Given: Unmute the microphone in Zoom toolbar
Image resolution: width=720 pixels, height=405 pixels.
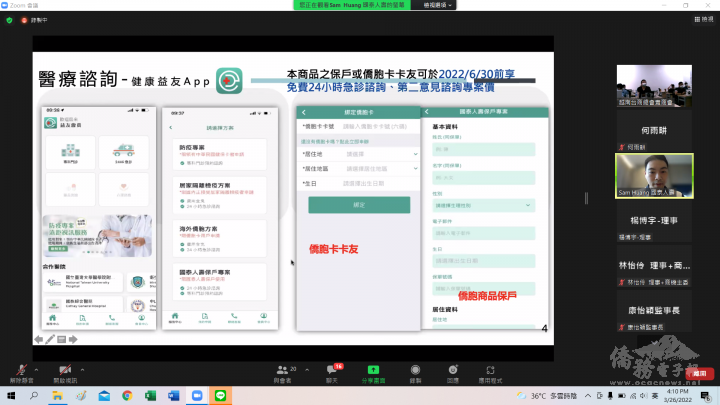Looking at the screenshot, I should [x=21, y=370].
